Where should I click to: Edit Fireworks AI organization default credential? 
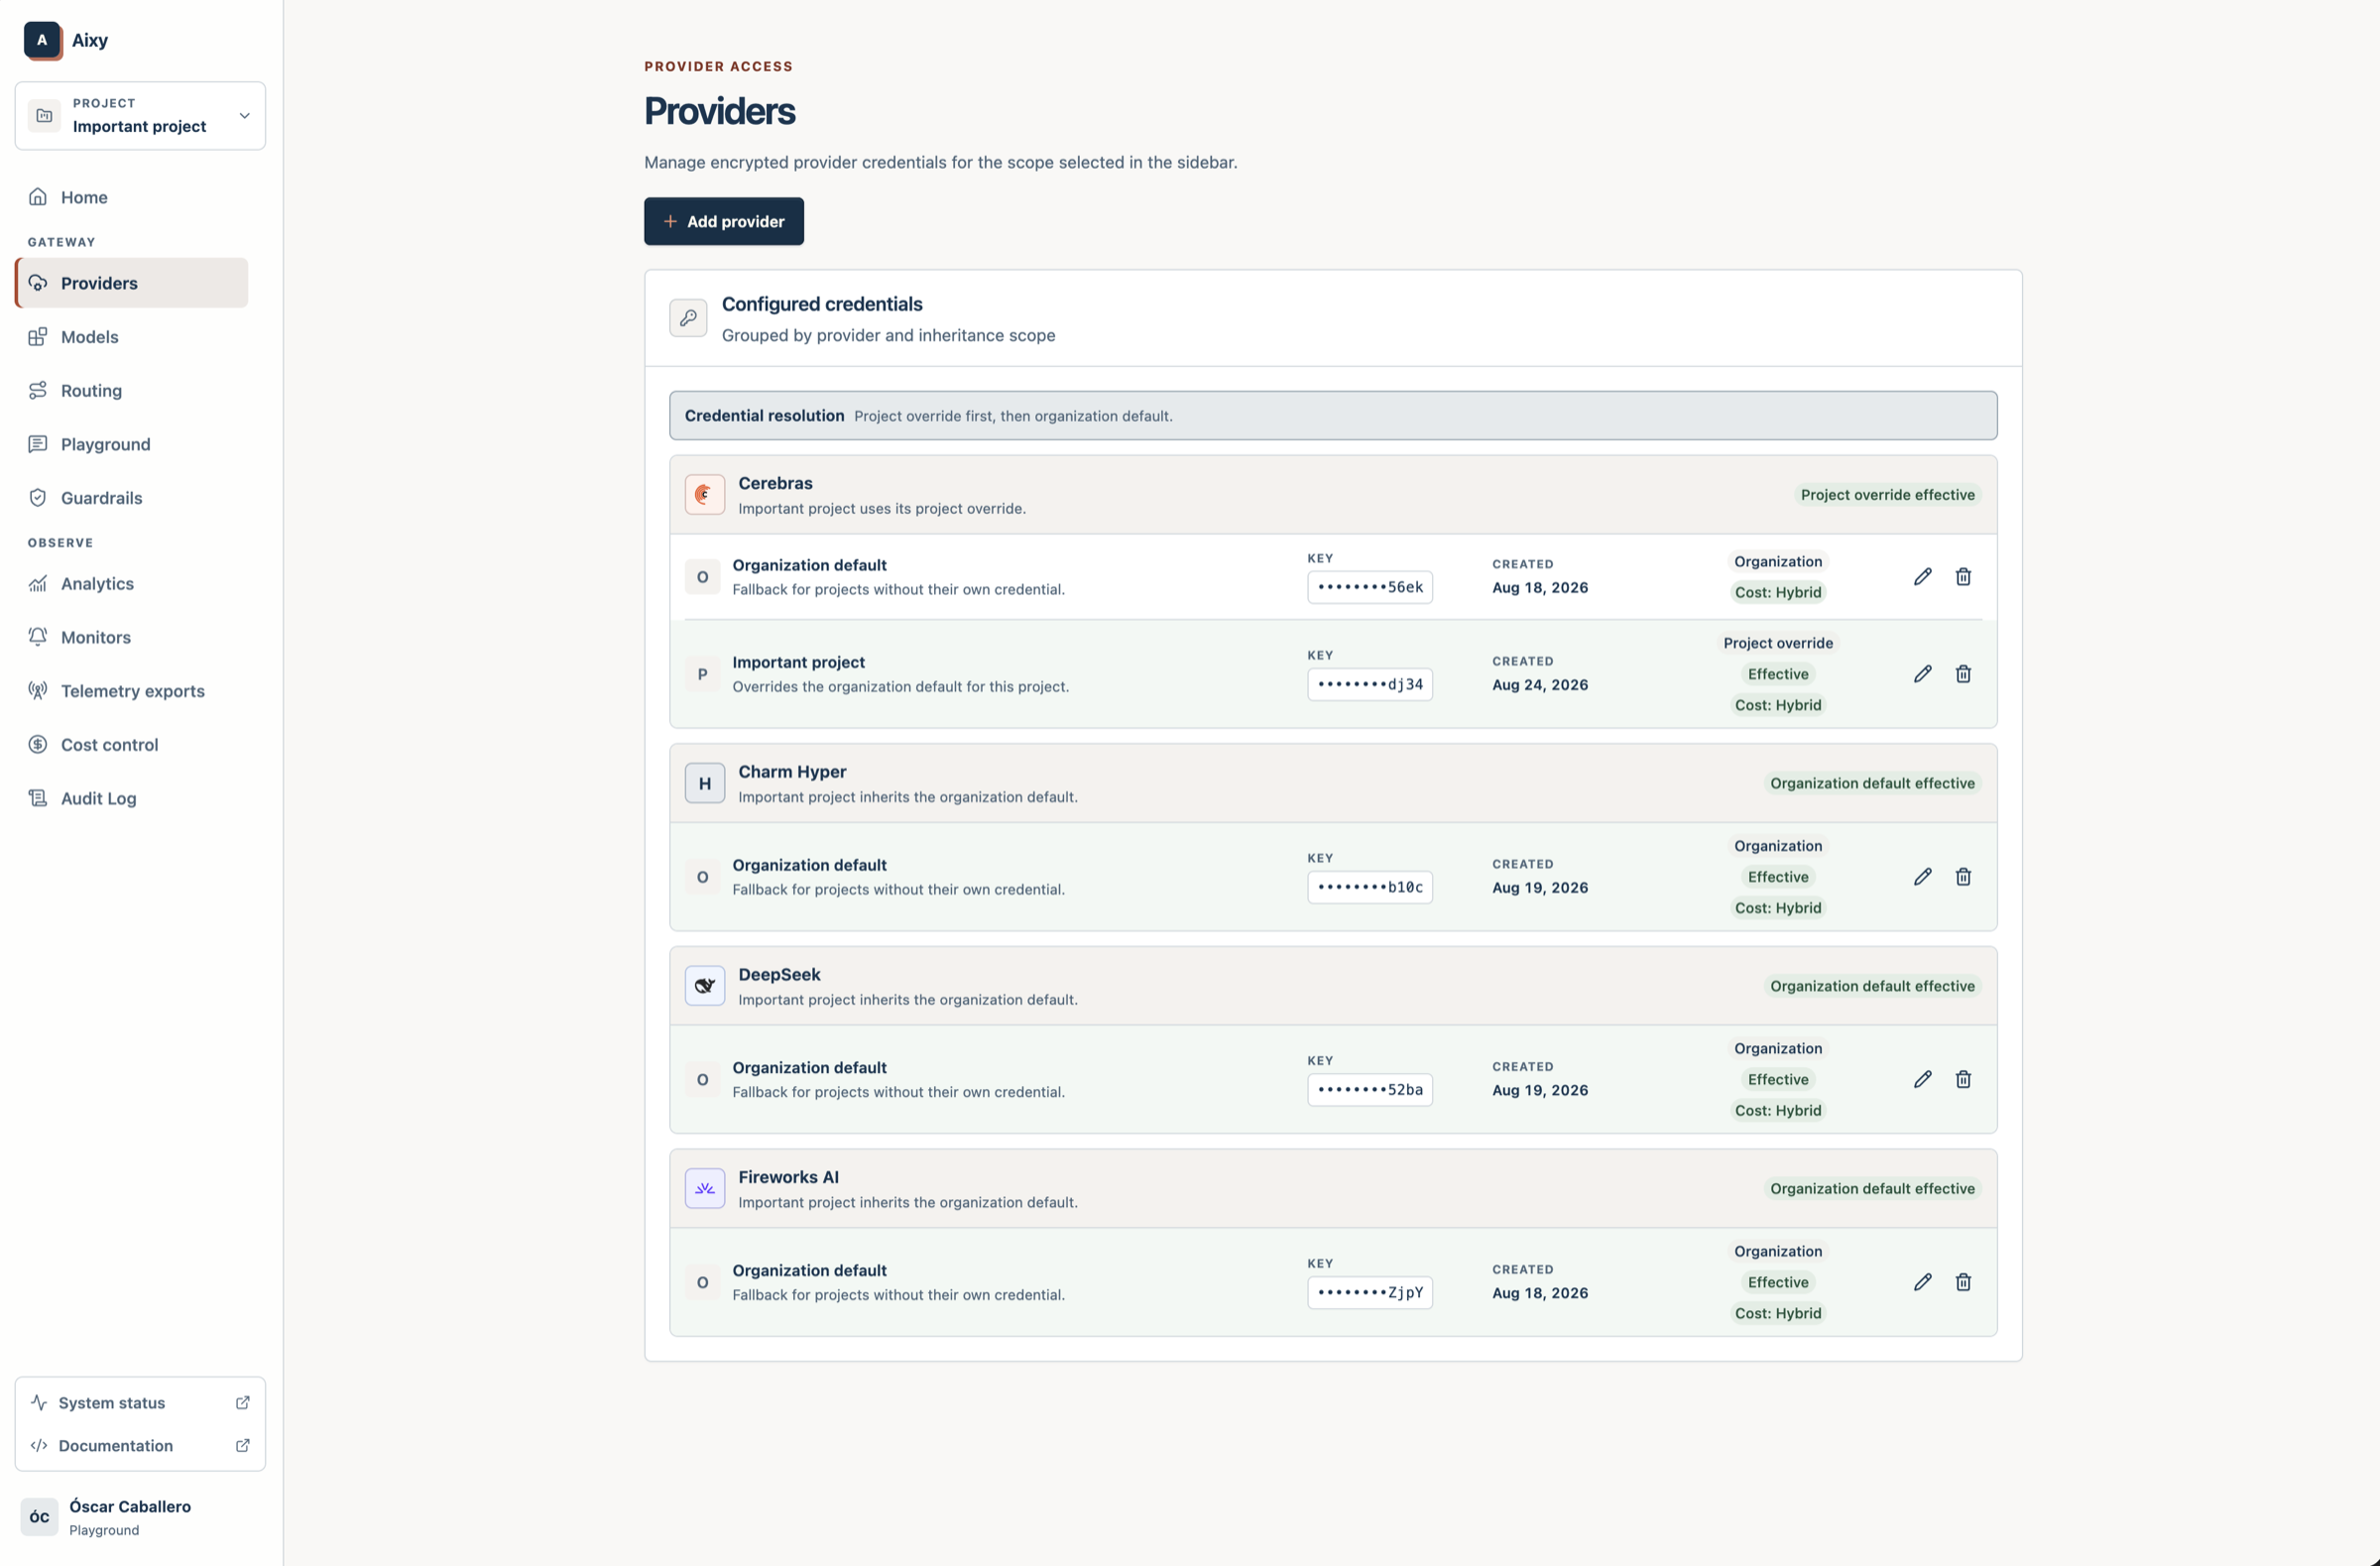click(x=1922, y=1283)
